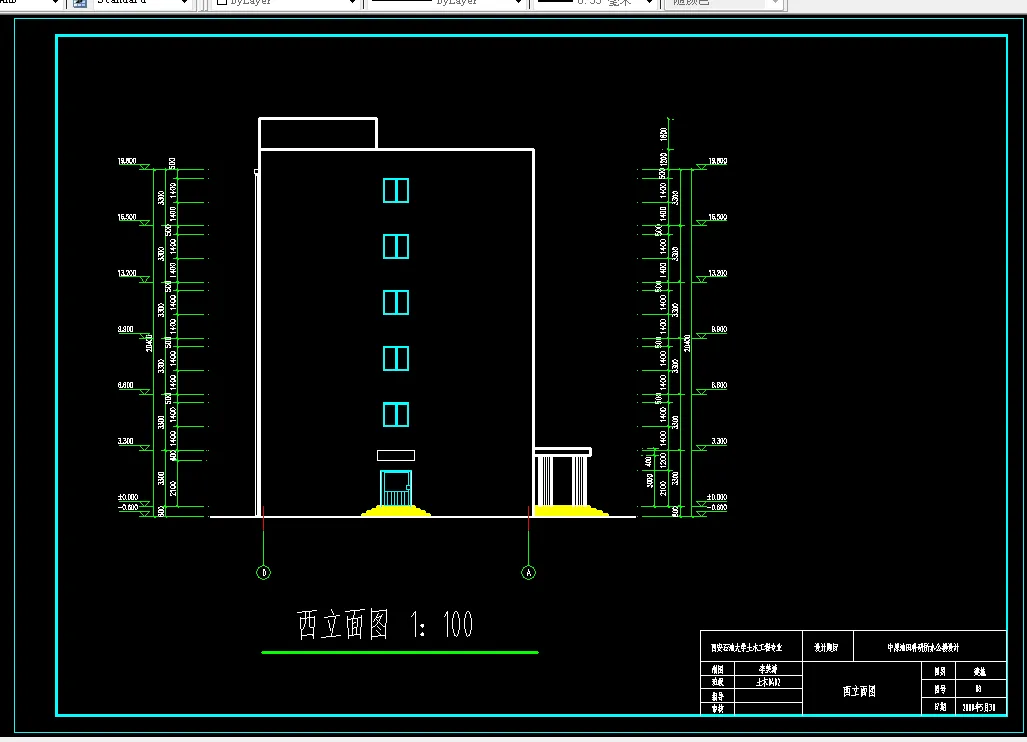This screenshot has width=1027, height=742.
Task: Select the left 20400 overall height dimension
Action: coord(149,343)
